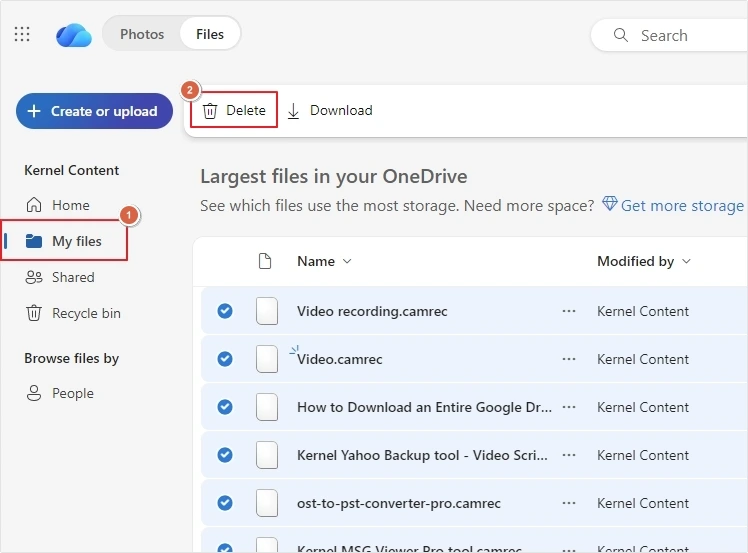This screenshot has width=748, height=553.
Task: Click the search magnifier icon
Action: click(621, 35)
